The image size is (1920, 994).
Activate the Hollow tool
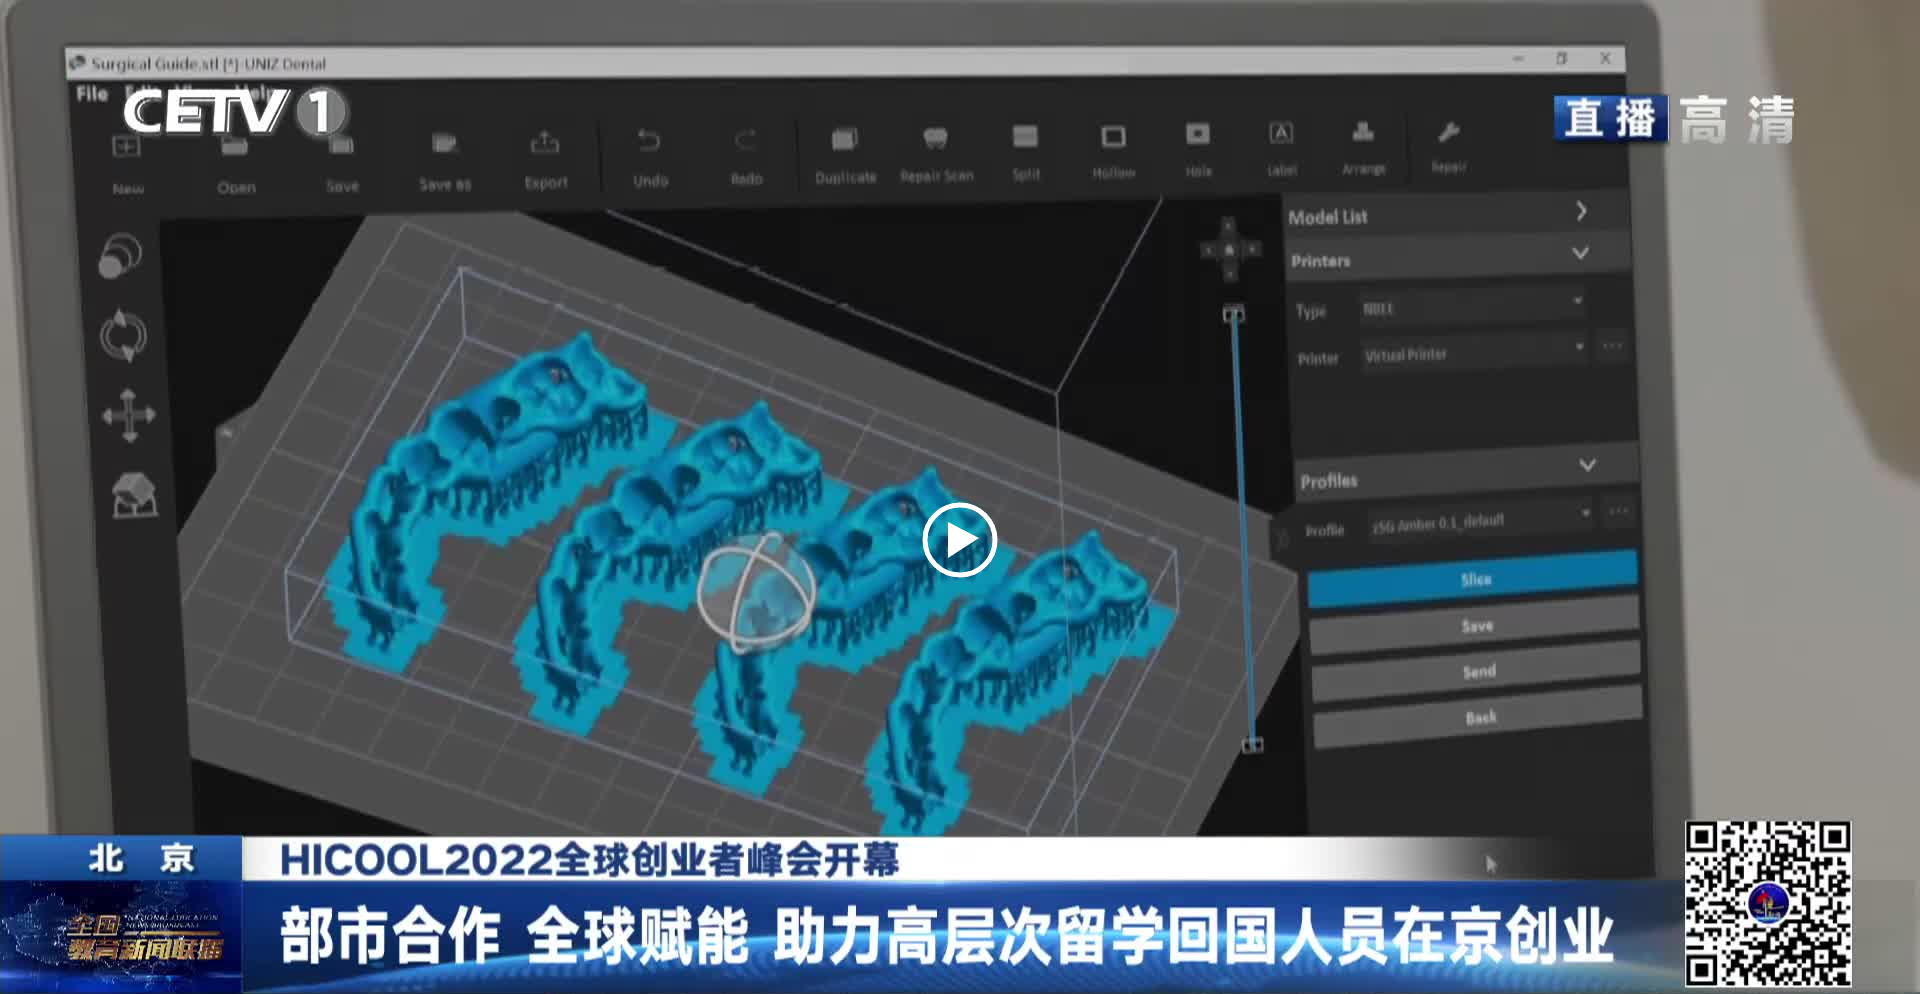pos(1113,137)
